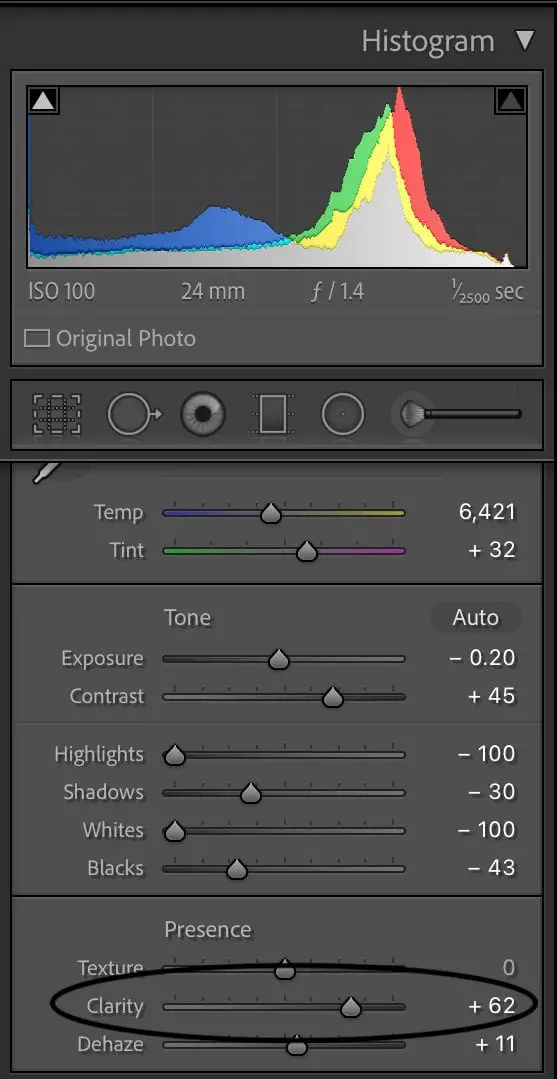Screen dimensions: 557x1079
Task: Click the Auto tone button
Action: [x=475, y=618]
